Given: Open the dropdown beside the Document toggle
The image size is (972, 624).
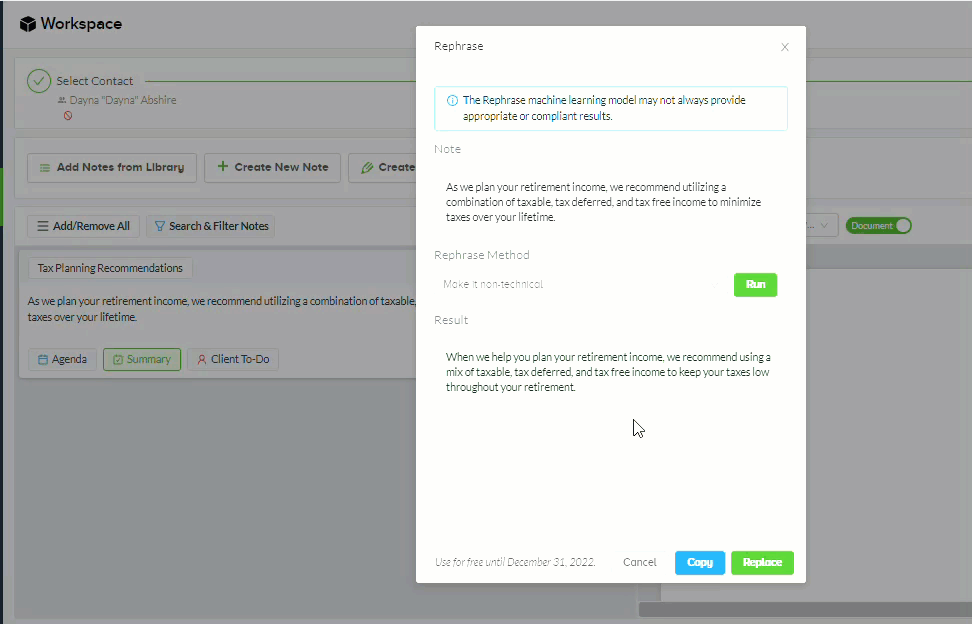Looking at the screenshot, I should pyautogui.click(x=824, y=225).
